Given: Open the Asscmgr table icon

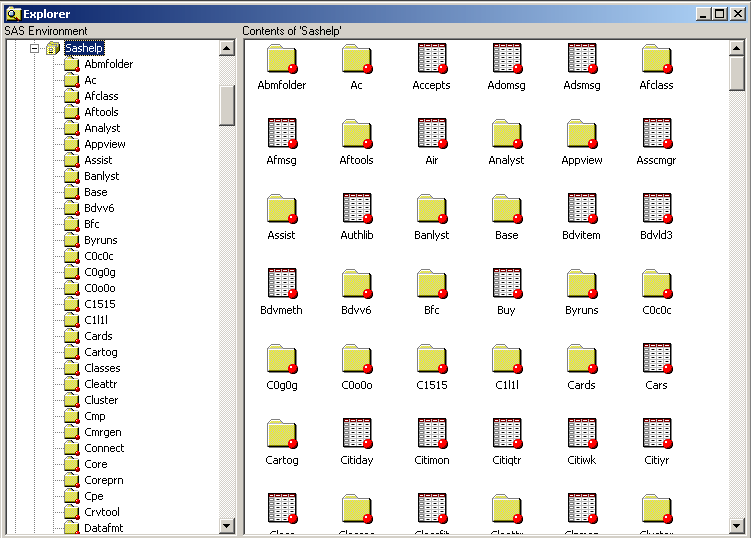Looking at the screenshot, I should (657, 133).
